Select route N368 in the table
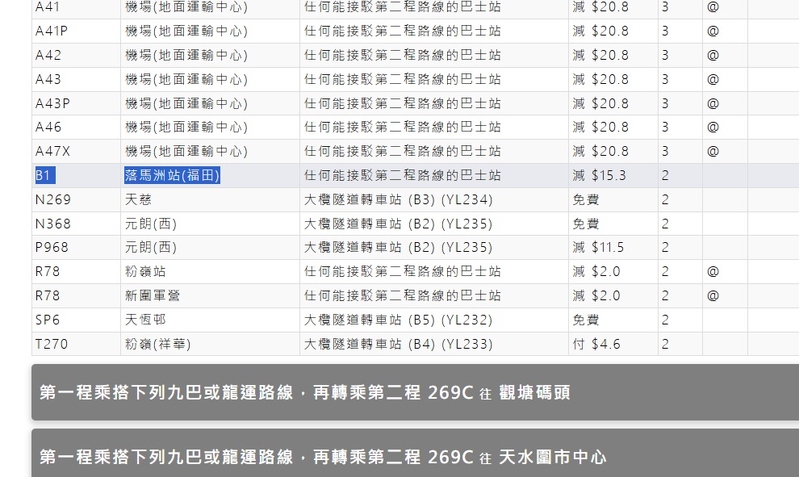Screen dimensions: 799x477 pos(53,223)
